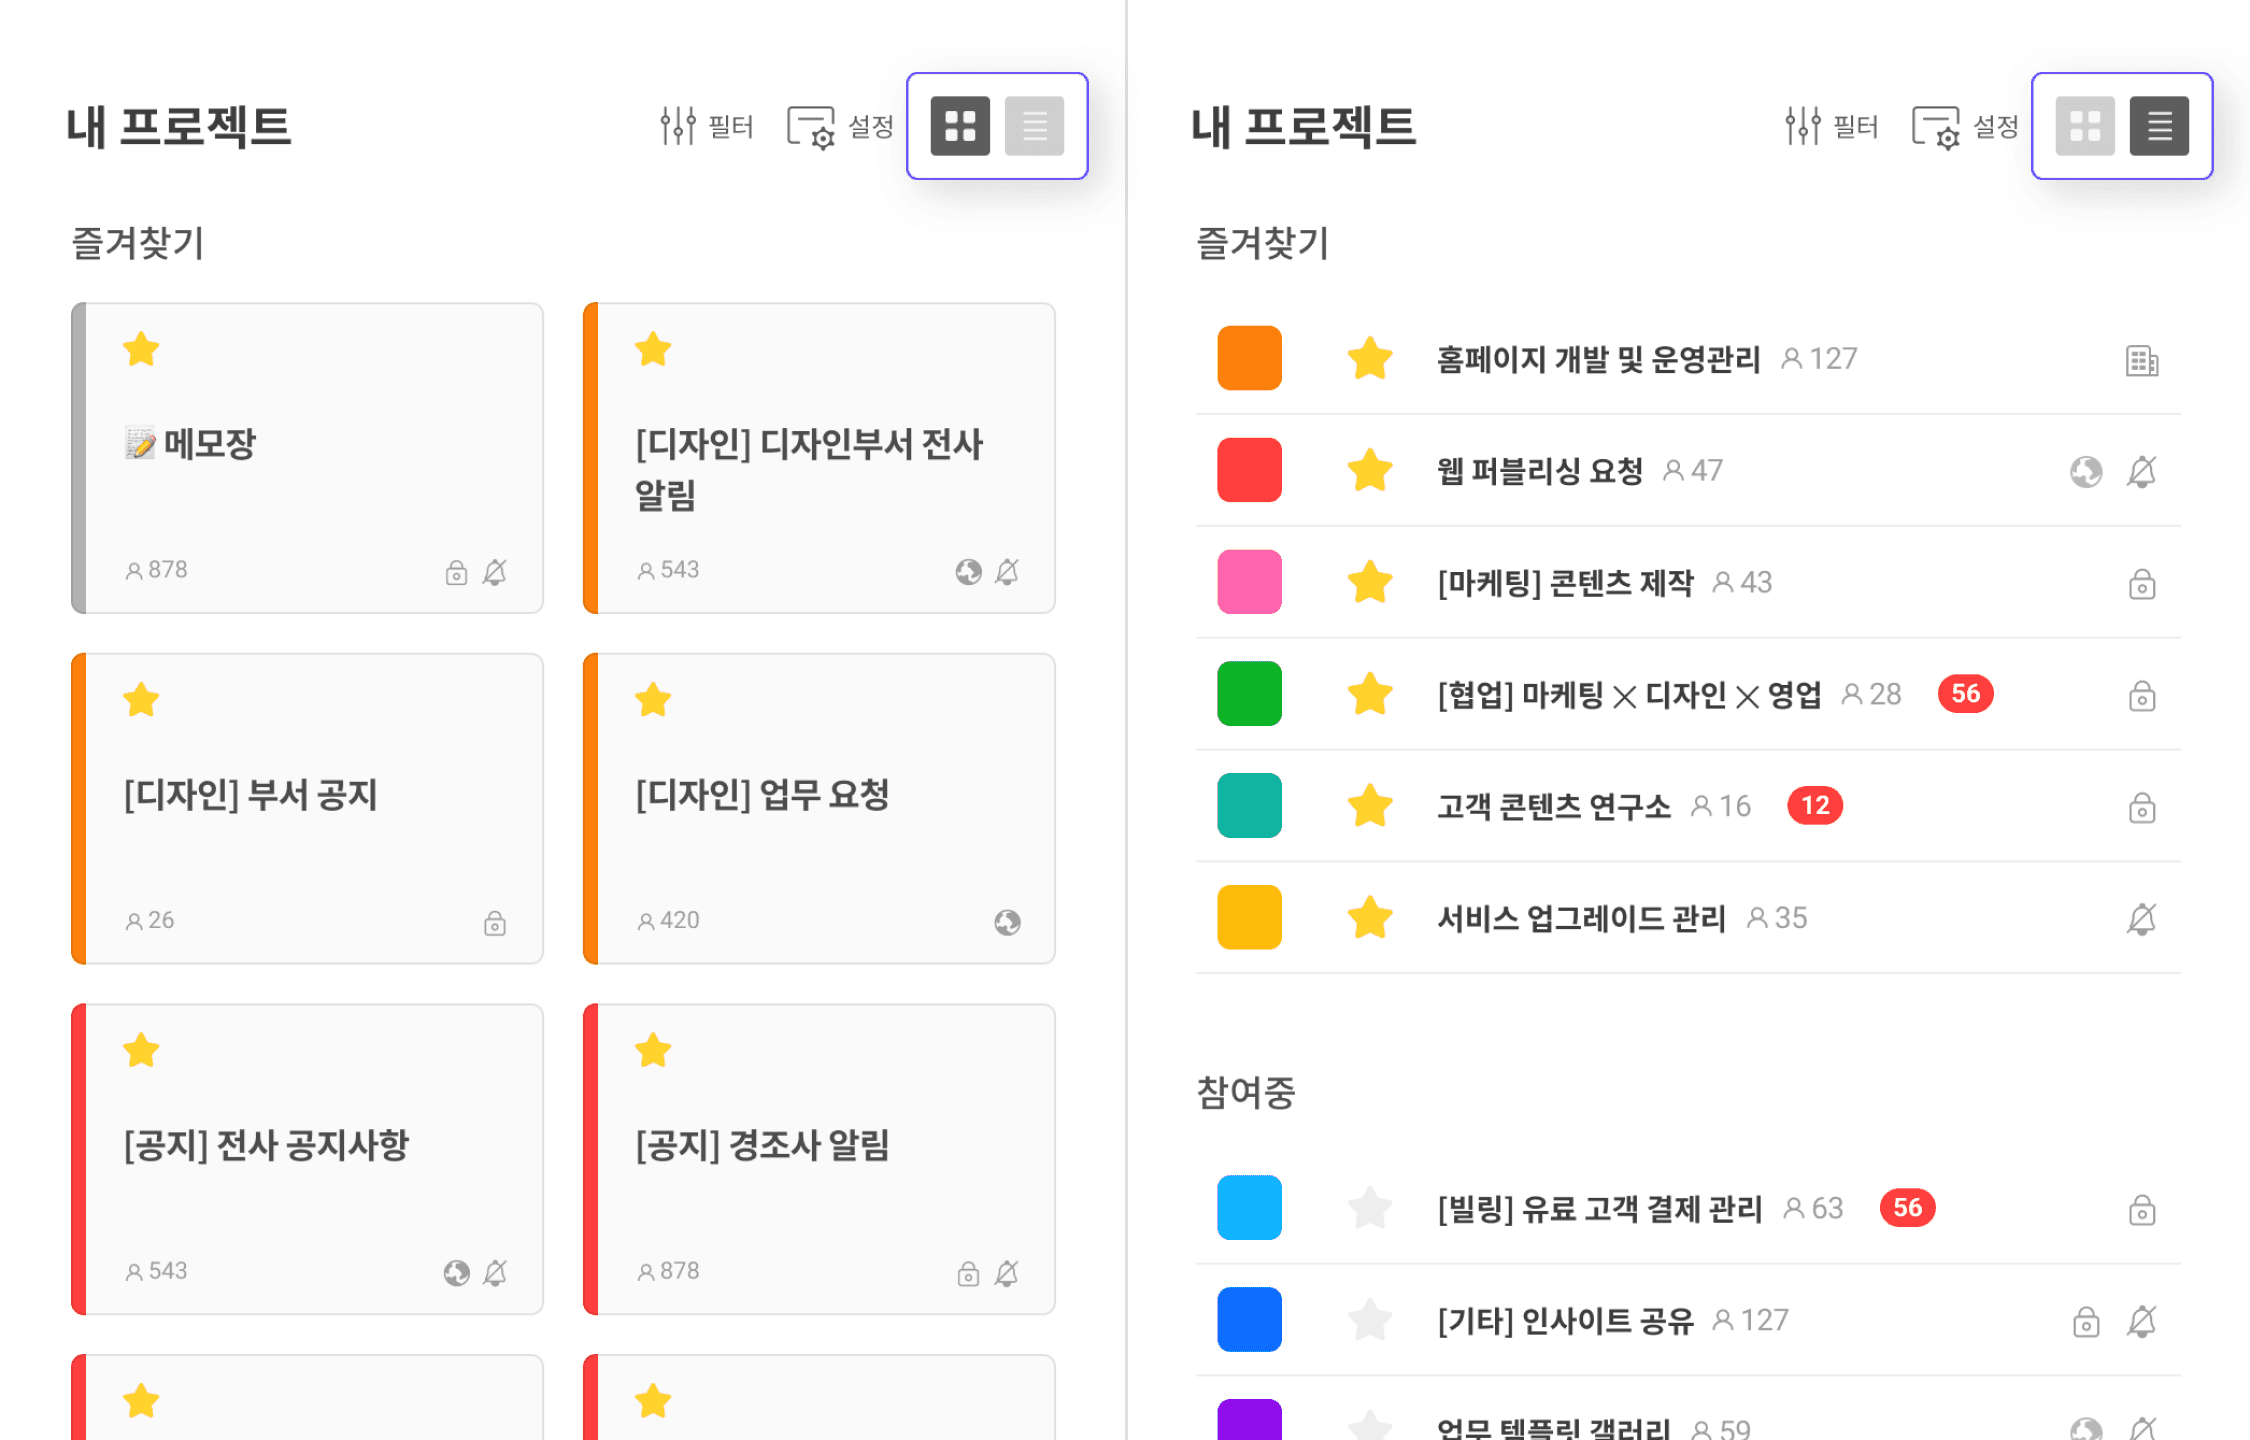Click company building icon for 홈페이지 개발 row

click(2141, 360)
